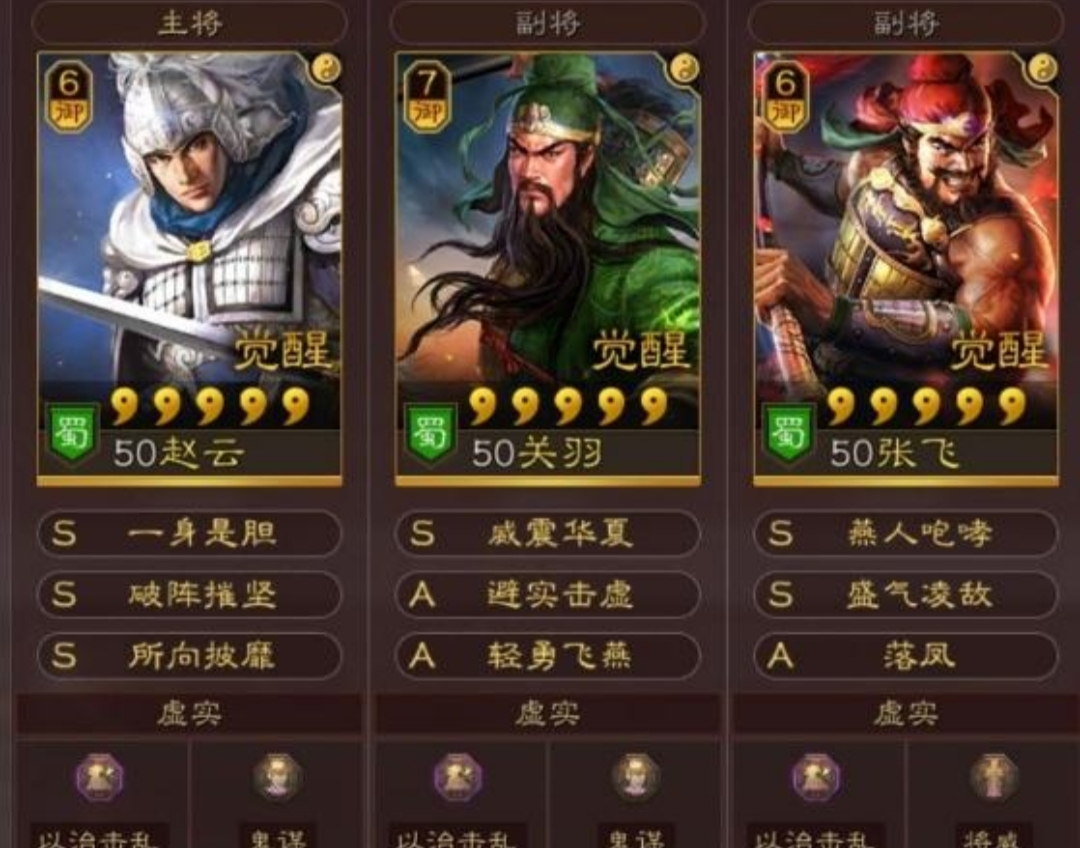Click the green 蜀 faction badge on 关羽
This screenshot has height=848, width=1080.
coord(430,434)
